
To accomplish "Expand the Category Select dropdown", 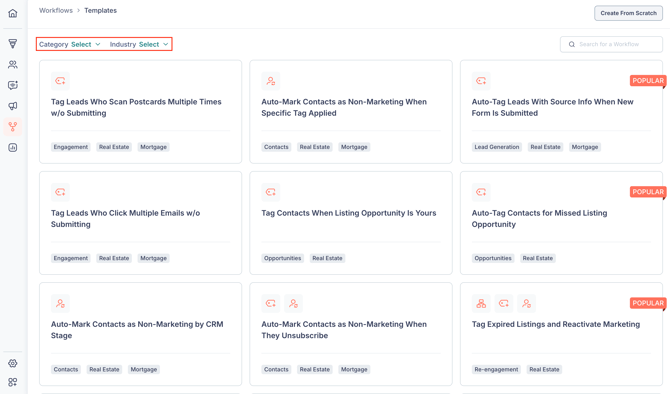I will coord(70,44).
